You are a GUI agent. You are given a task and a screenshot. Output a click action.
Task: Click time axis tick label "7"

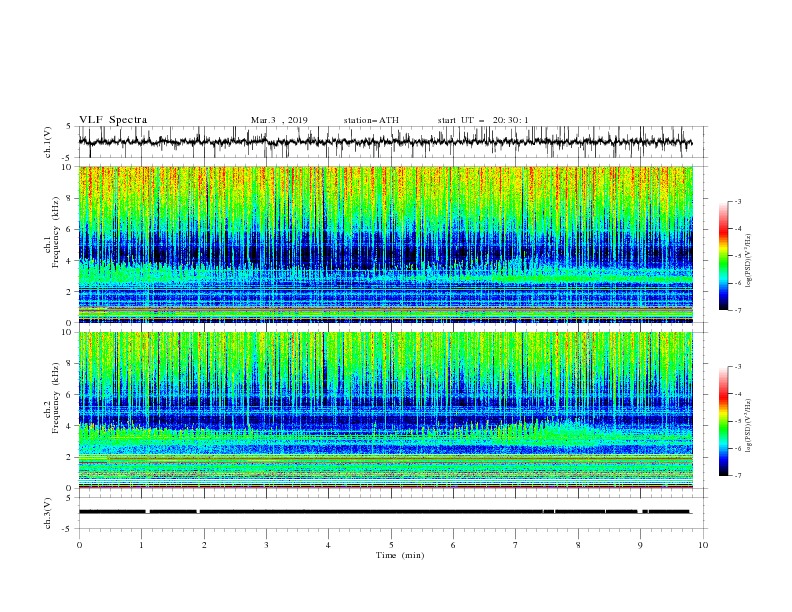point(516,545)
